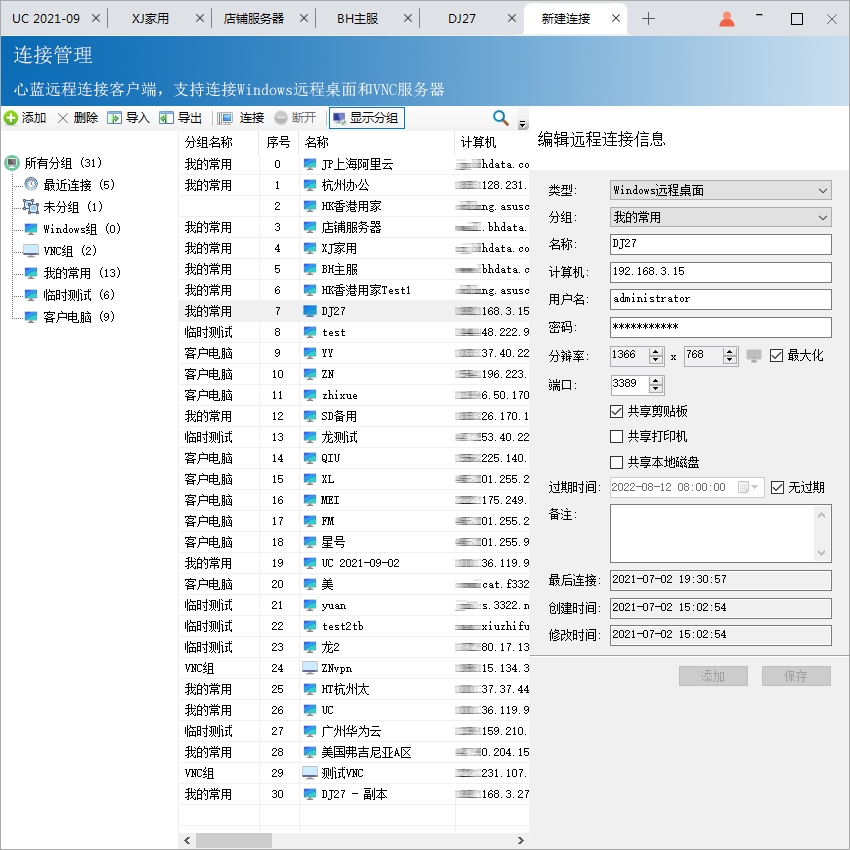The image size is (850, 850).
Task: Click the 添加 button in edit panel
Action: tap(713, 676)
